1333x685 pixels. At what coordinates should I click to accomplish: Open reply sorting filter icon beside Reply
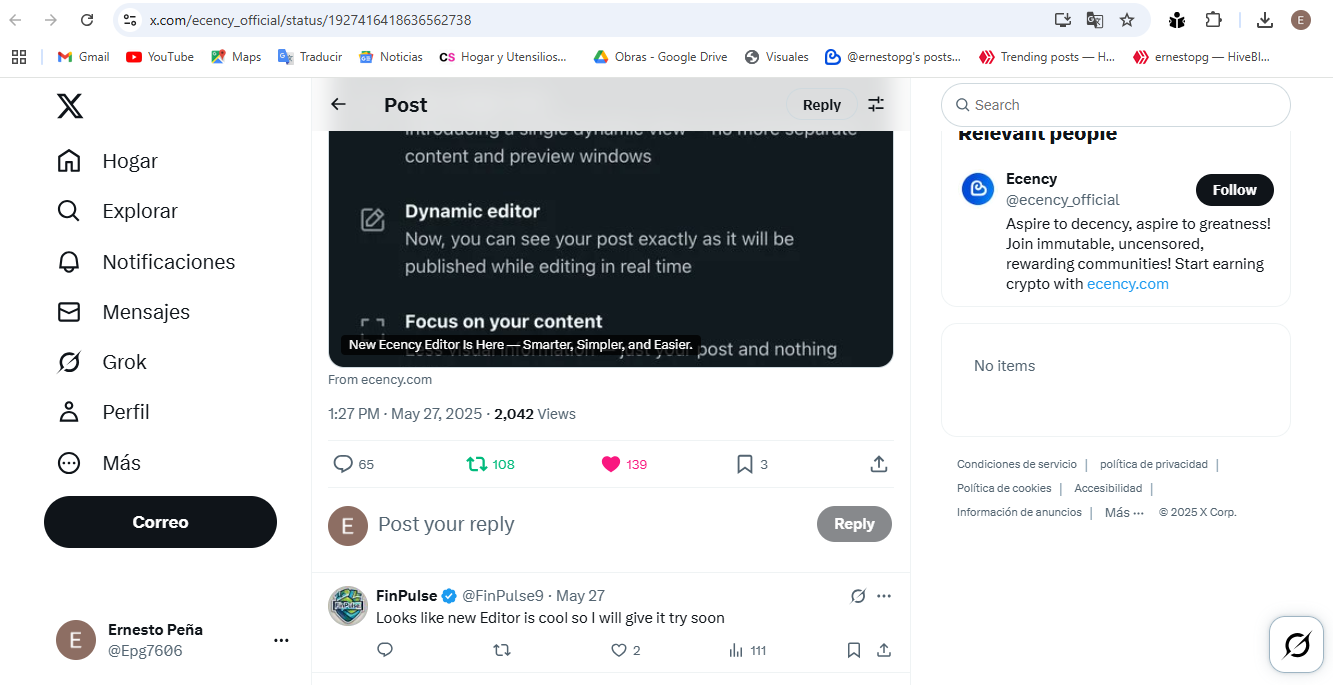tap(876, 104)
